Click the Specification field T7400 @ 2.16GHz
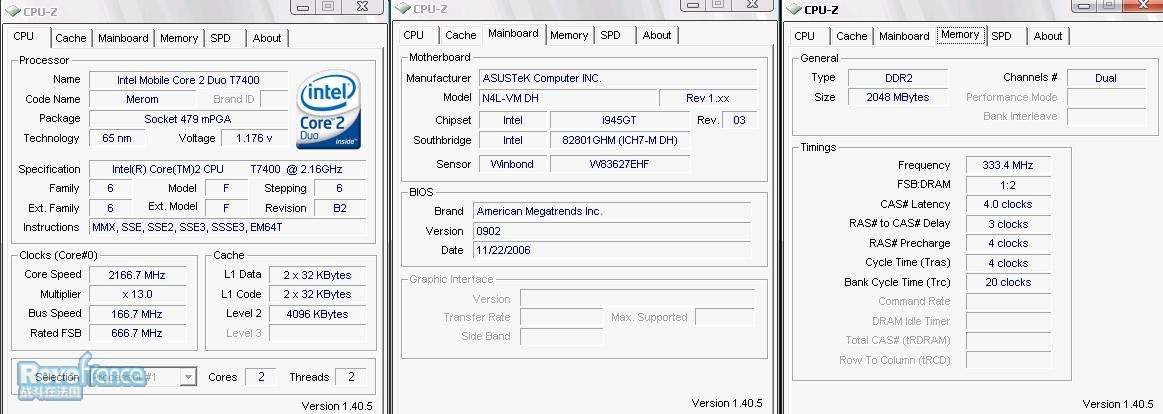The image size is (1163, 414). 227,169
